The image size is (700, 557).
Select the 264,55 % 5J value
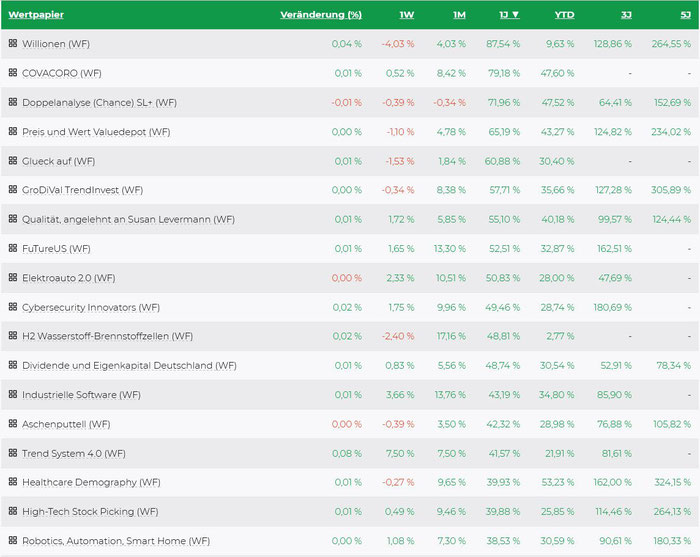[x=671, y=44]
